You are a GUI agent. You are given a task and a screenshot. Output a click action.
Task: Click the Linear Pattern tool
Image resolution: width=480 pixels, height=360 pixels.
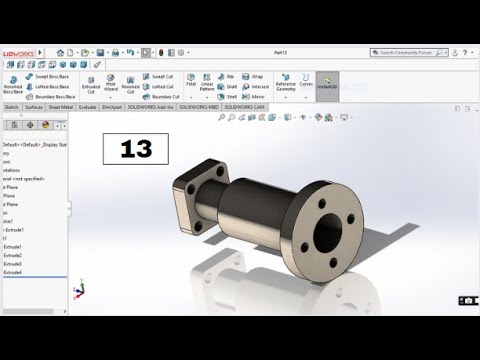(207, 82)
